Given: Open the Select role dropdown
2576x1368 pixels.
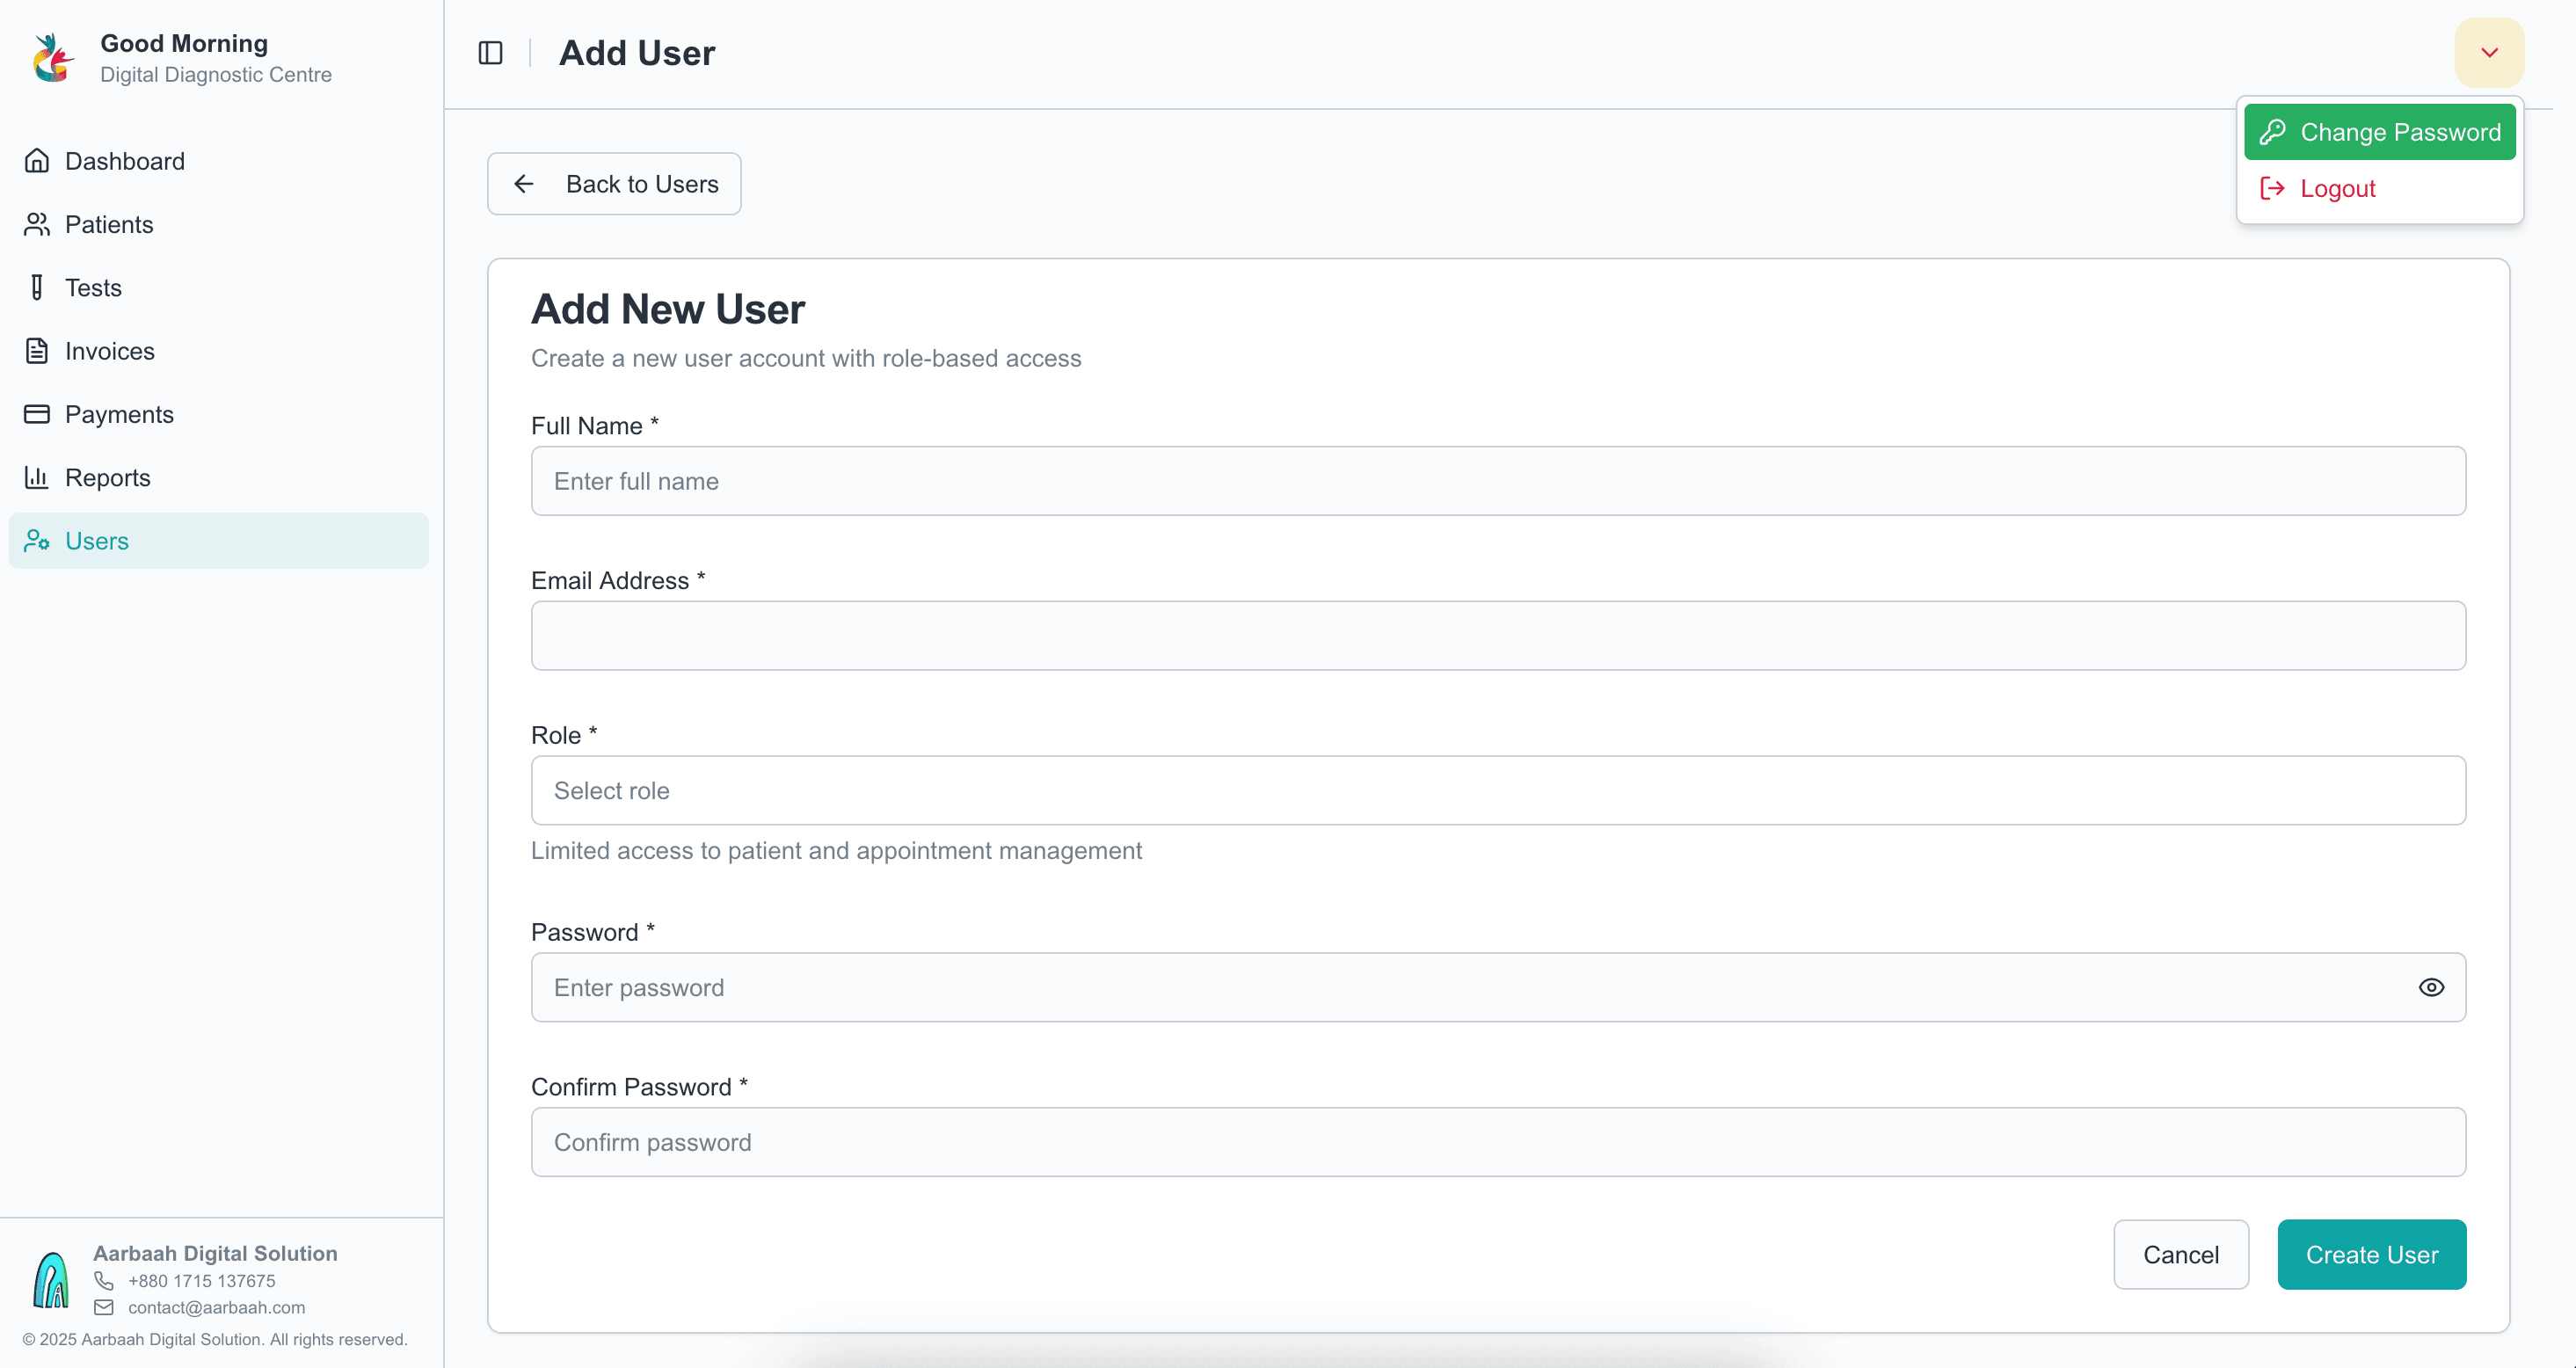Looking at the screenshot, I should pyautogui.click(x=1498, y=790).
